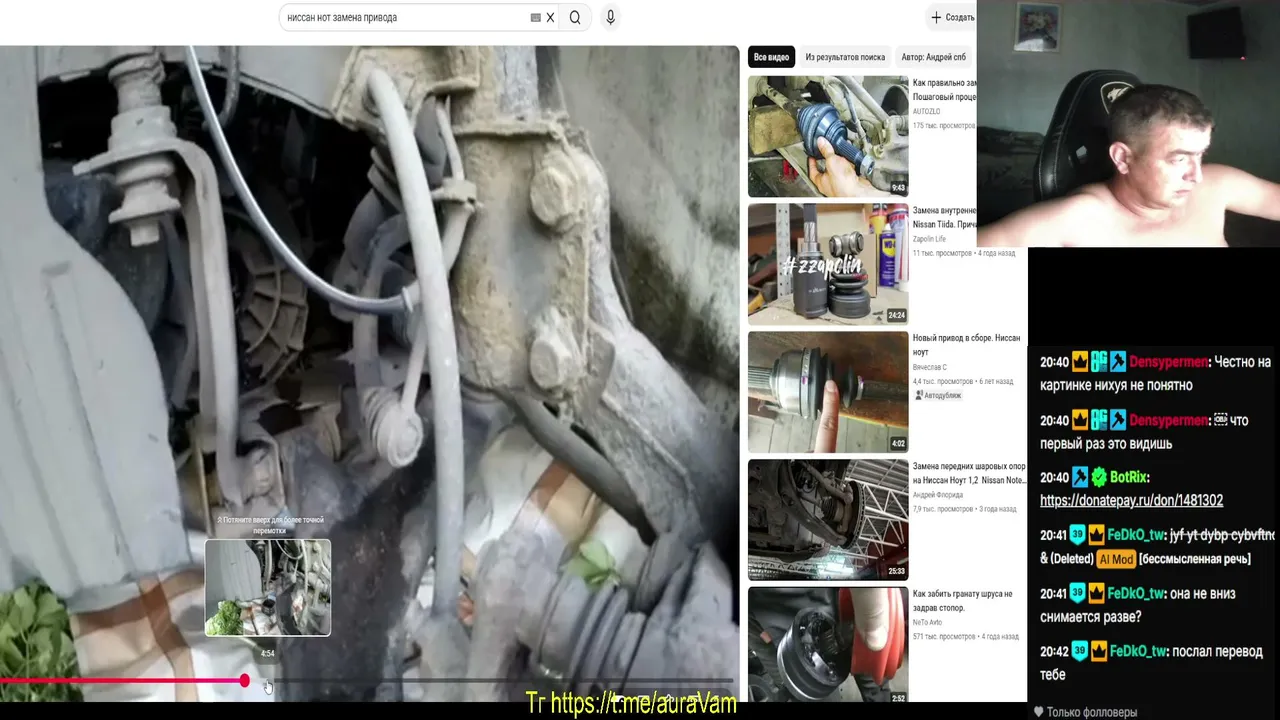The image size is (1280, 720).
Task: Click FeDkO_tw username on 'послал перевод' message
Action: click(x=1138, y=651)
